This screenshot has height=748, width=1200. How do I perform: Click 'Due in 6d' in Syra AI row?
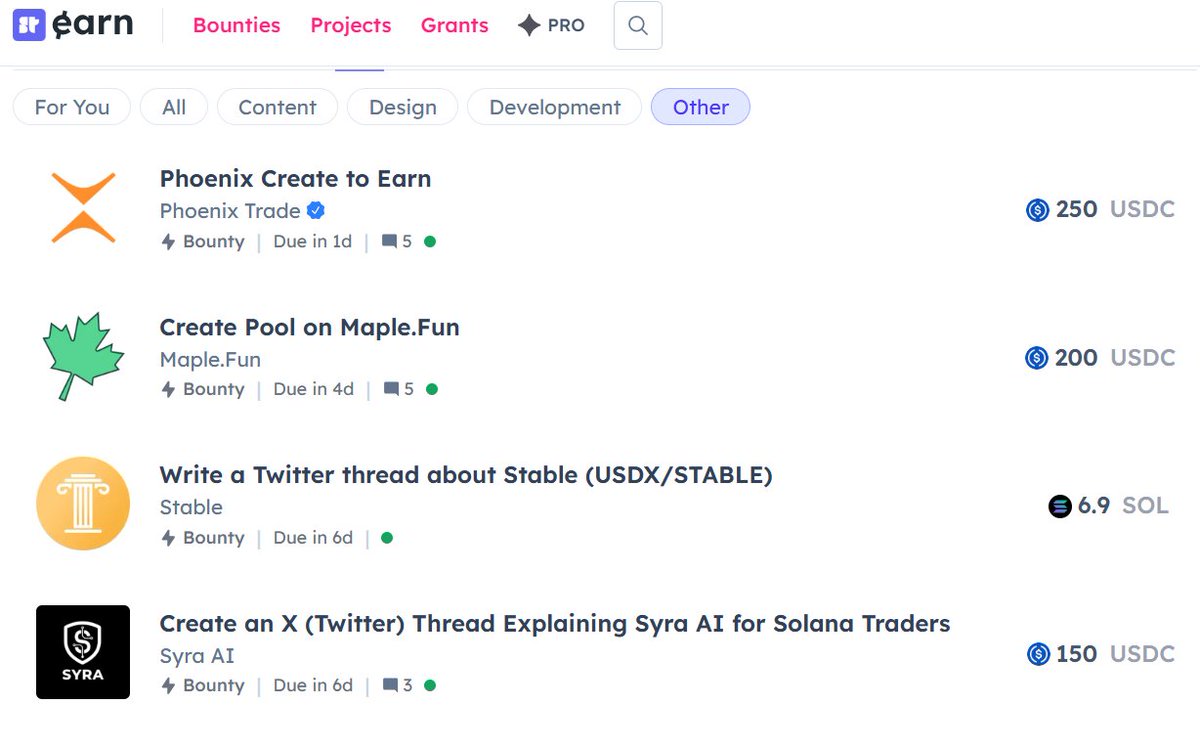click(x=314, y=686)
